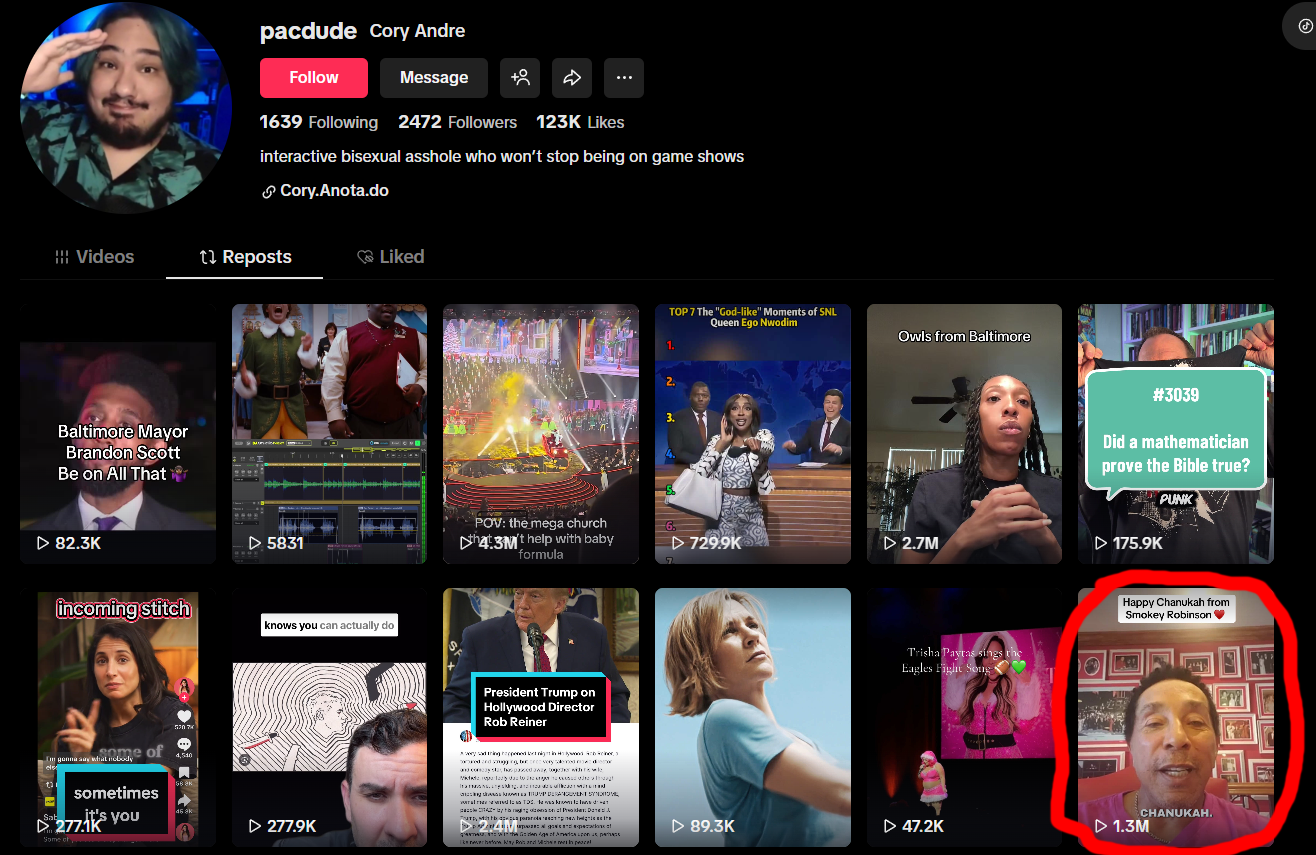Follow the pacdude account
The image size is (1316, 855).
[x=314, y=77]
